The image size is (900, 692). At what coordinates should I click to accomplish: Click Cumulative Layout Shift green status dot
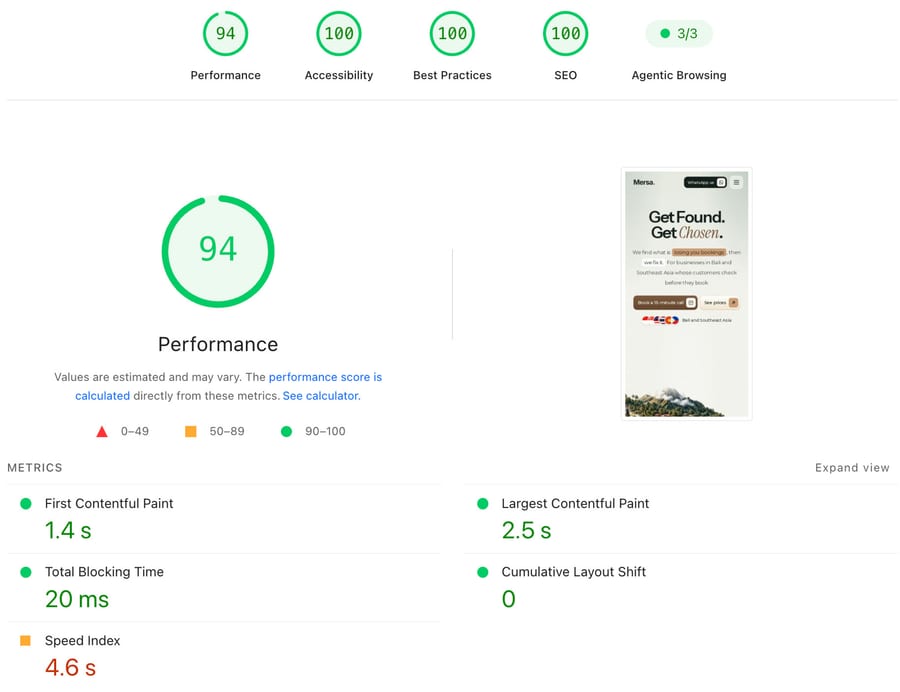(x=483, y=572)
